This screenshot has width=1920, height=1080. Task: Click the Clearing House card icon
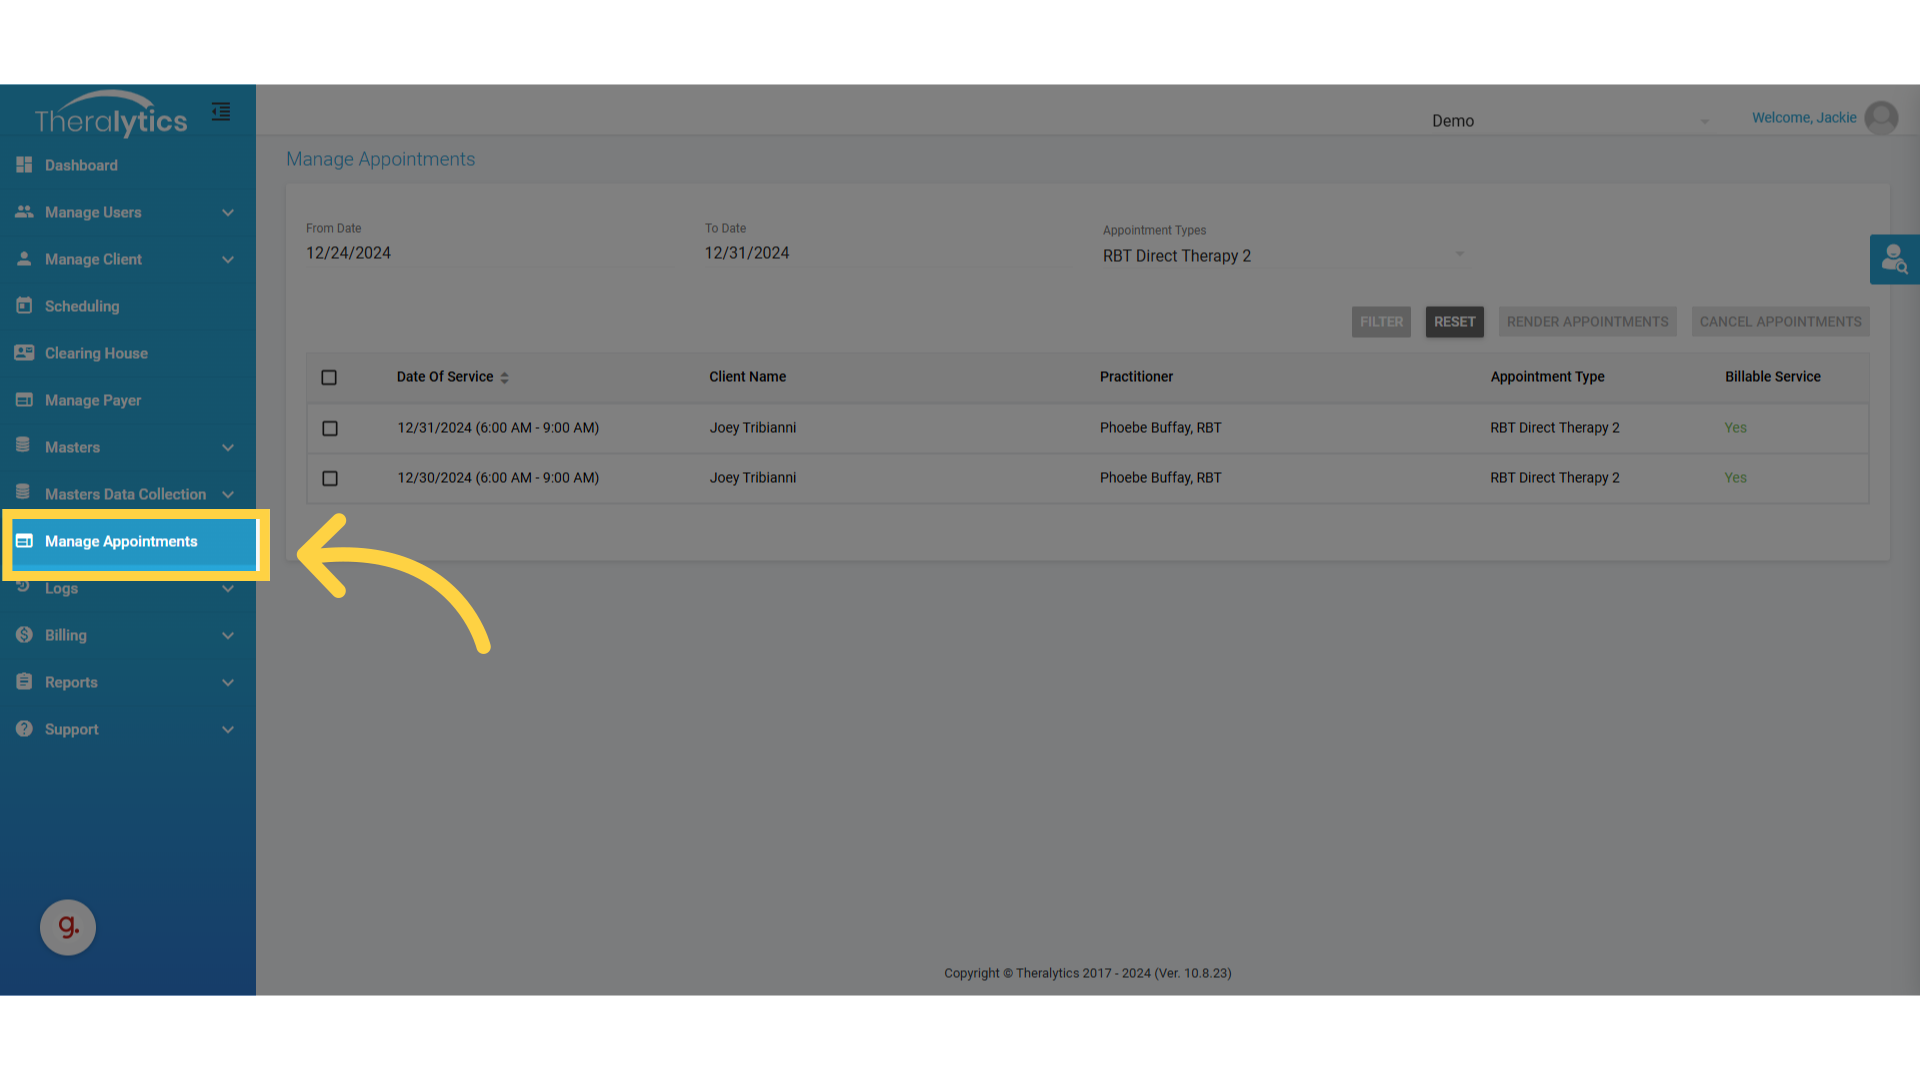click(24, 353)
